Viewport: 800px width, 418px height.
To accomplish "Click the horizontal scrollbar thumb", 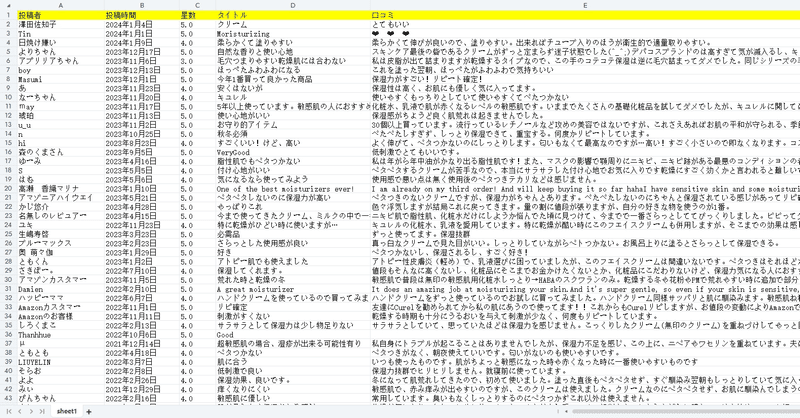I will point(686,411).
